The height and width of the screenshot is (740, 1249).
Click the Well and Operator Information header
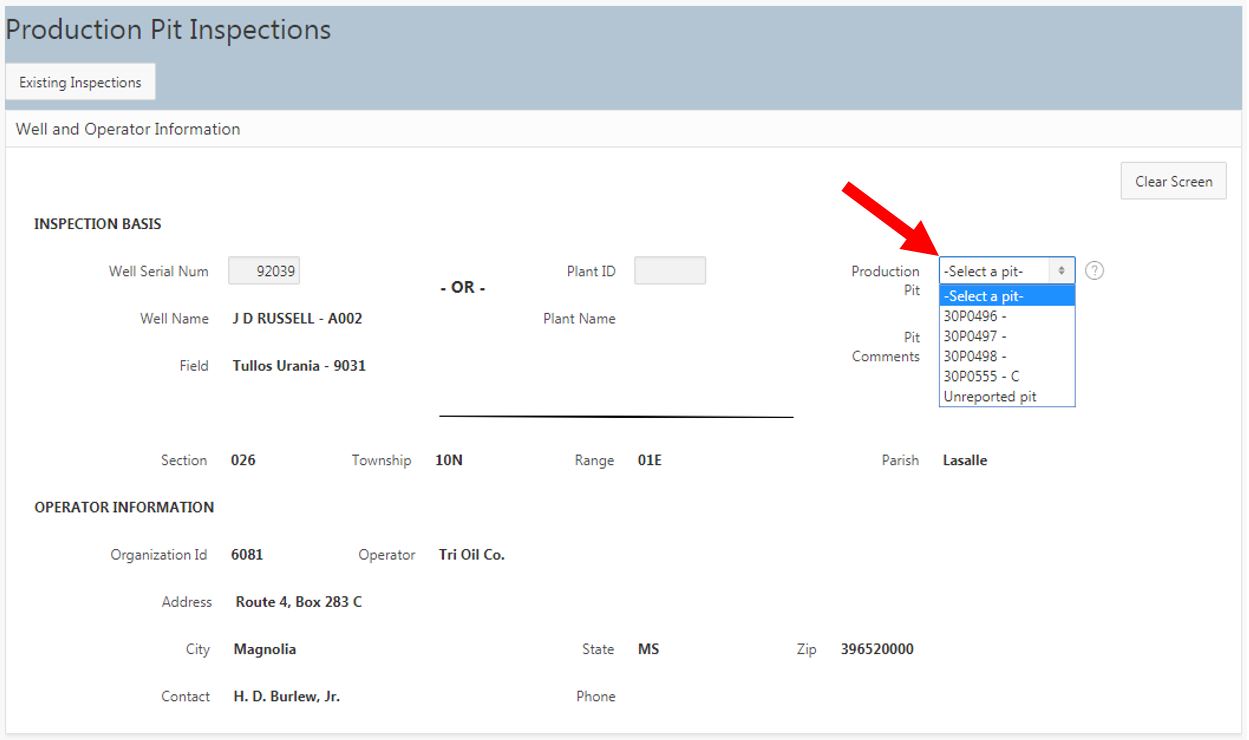coord(128,129)
